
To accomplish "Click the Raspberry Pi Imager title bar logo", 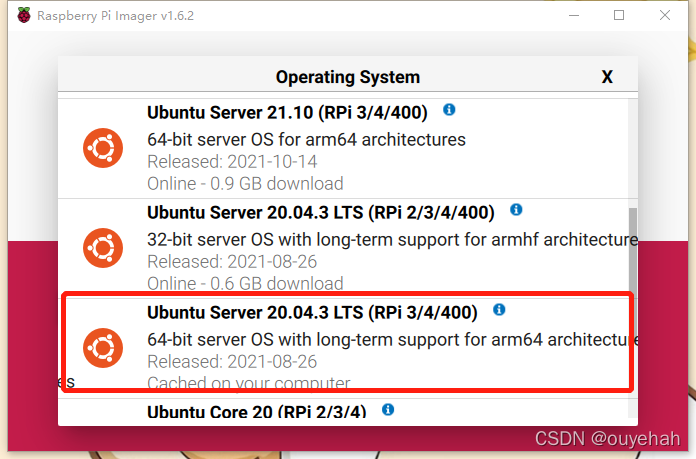I will (x=24, y=15).
